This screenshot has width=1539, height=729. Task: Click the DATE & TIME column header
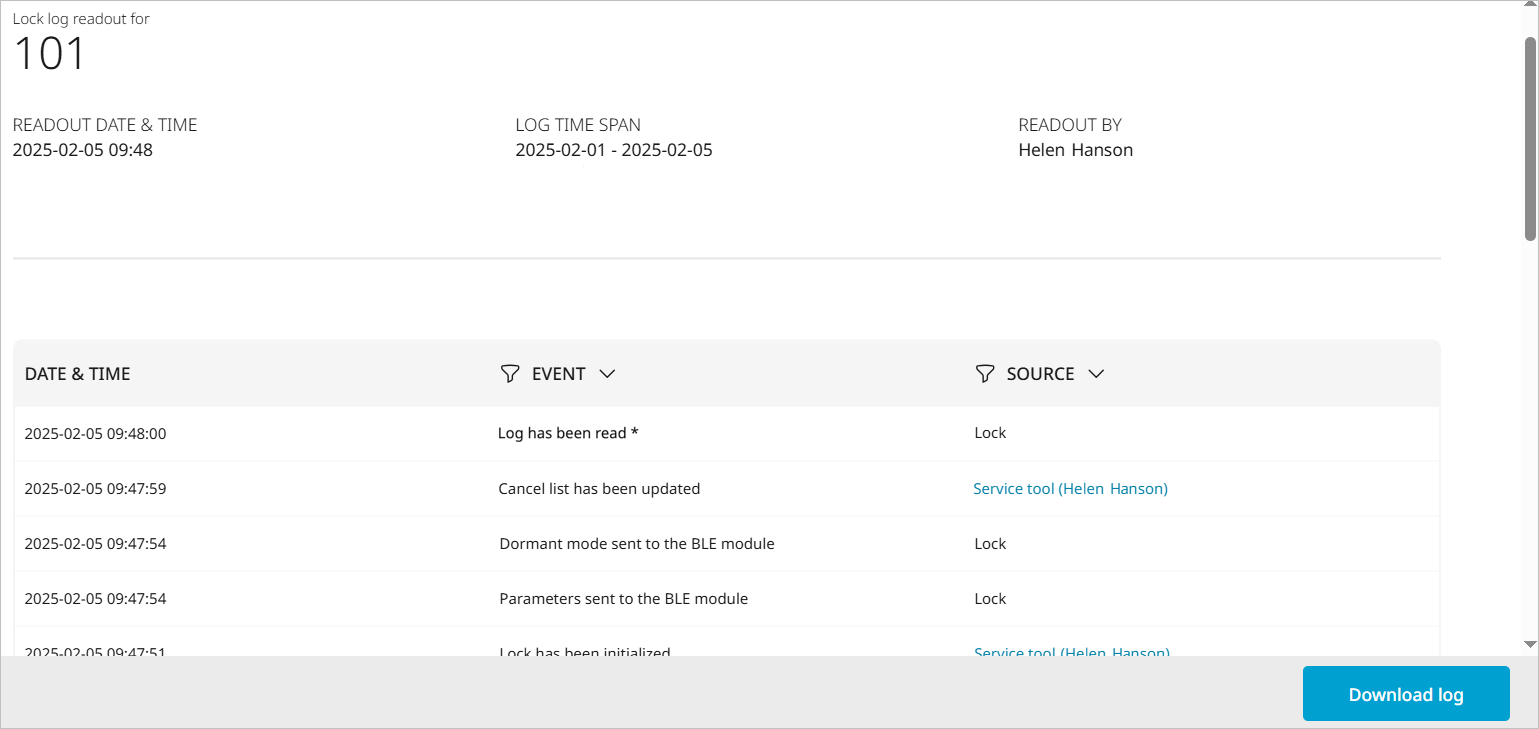[78, 374]
